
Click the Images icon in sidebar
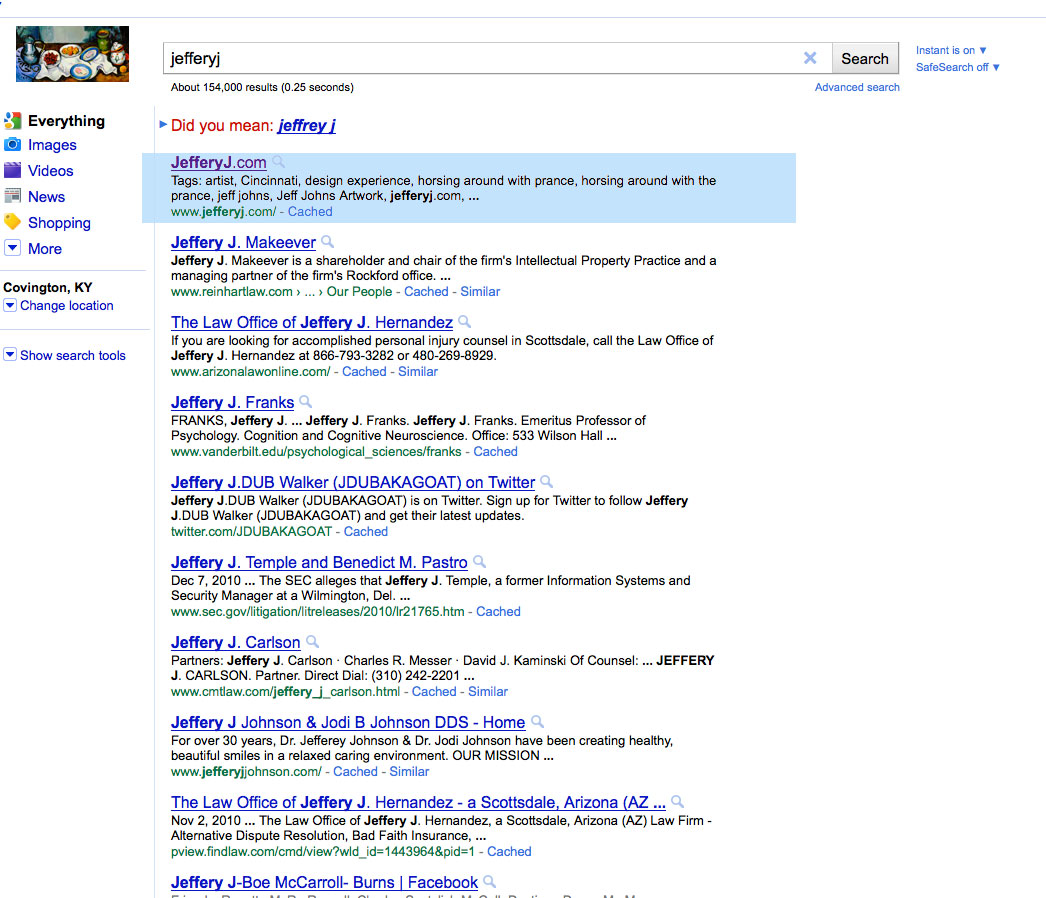pyautogui.click(x=12, y=145)
